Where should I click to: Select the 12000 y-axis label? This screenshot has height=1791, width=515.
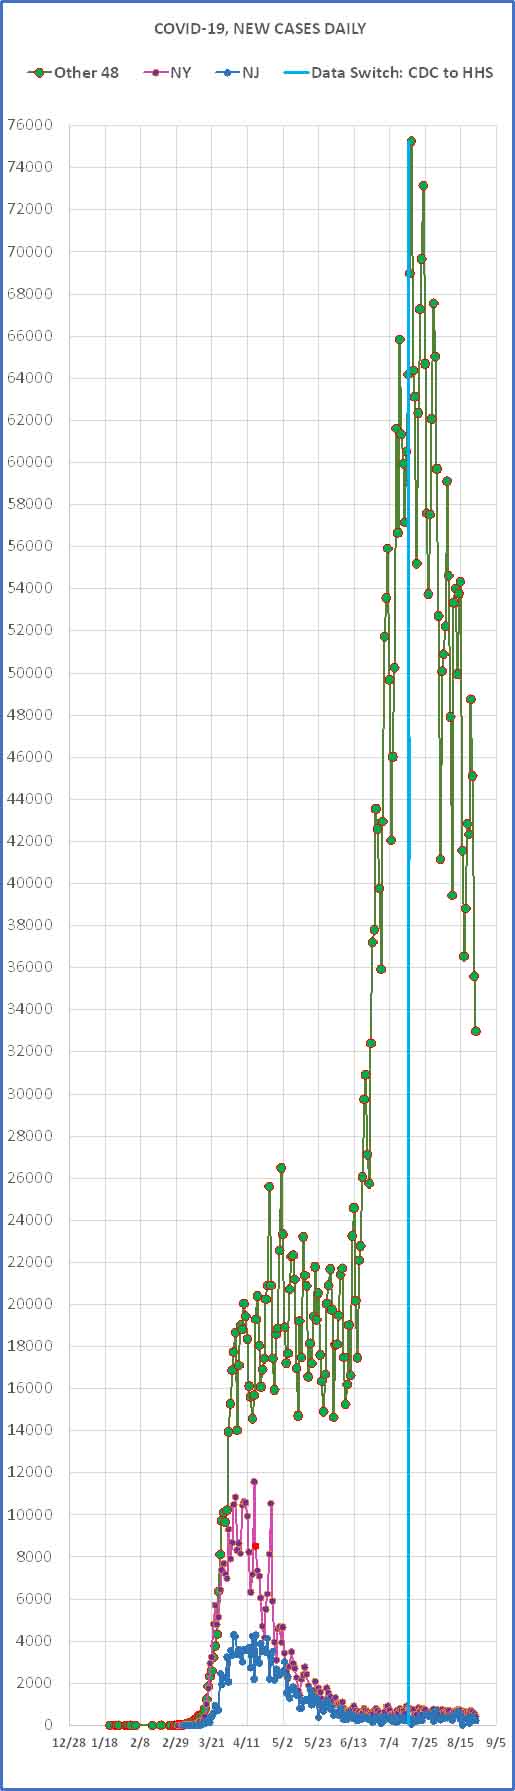click(33, 1472)
